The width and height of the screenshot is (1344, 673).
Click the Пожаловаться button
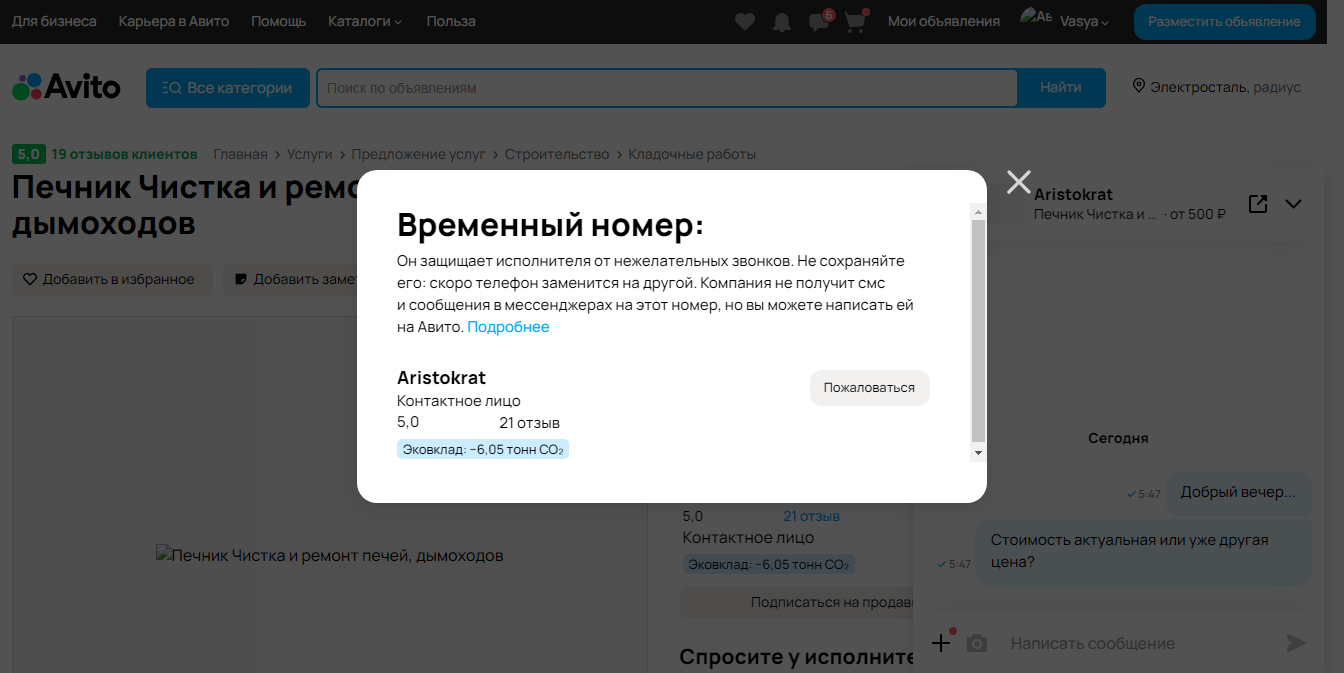pos(869,388)
